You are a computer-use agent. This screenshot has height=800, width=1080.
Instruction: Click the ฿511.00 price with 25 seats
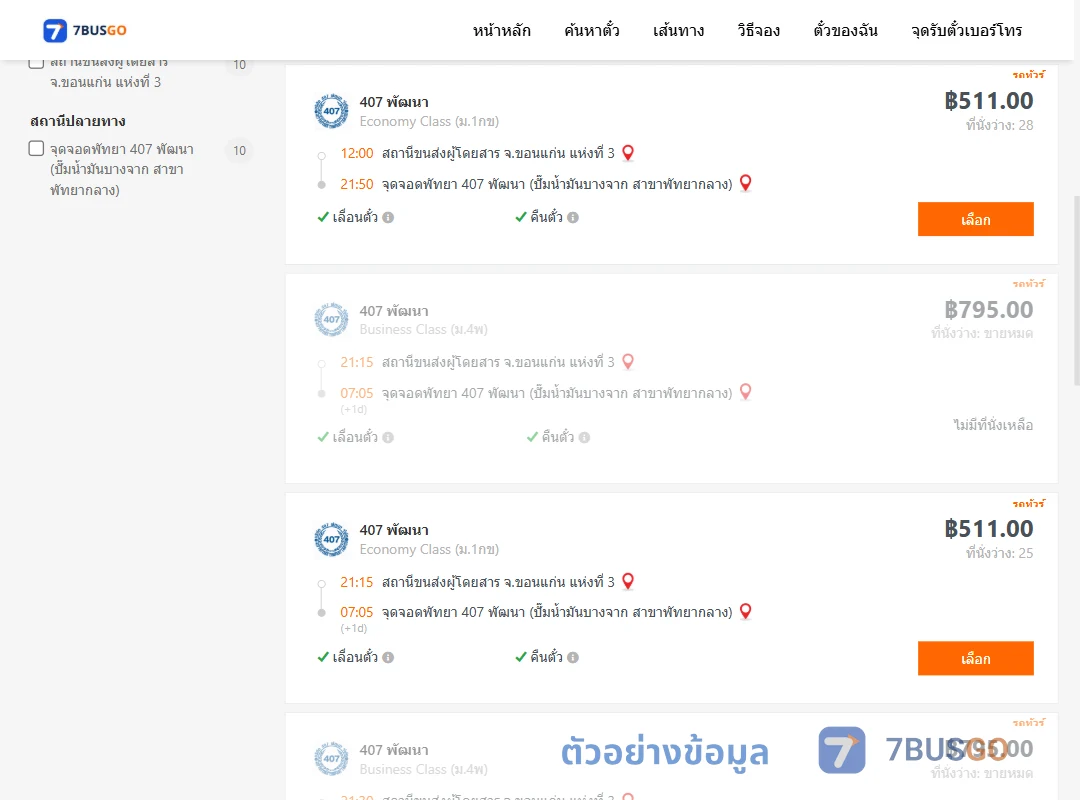point(988,529)
